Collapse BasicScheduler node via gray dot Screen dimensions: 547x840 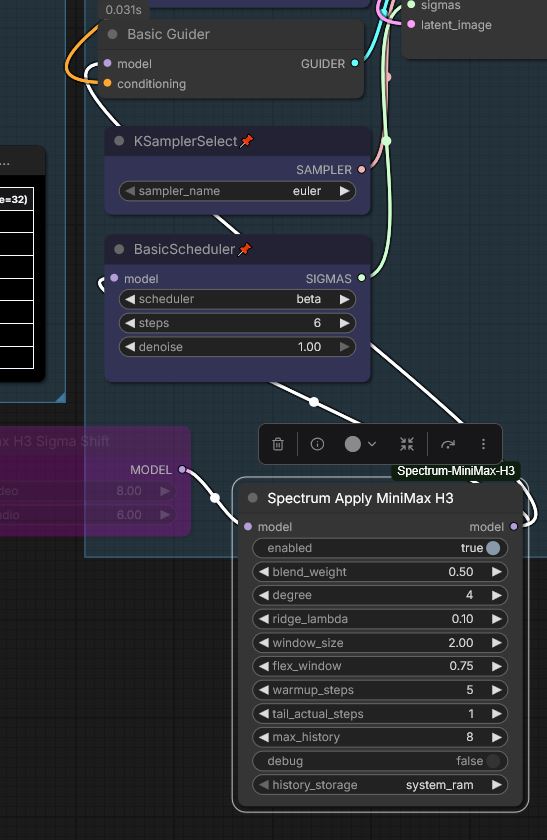(119, 249)
